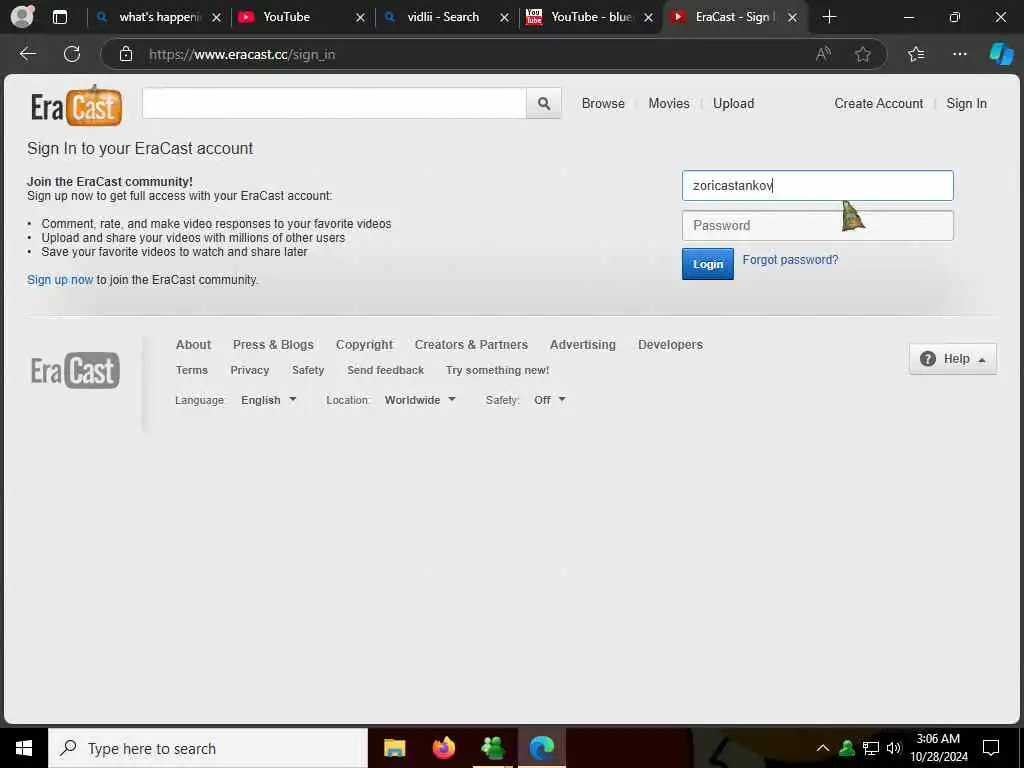Viewport: 1024px width, 768px height.
Task: Expand the Help button menu
Action: pyautogui.click(x=953, y=359)
